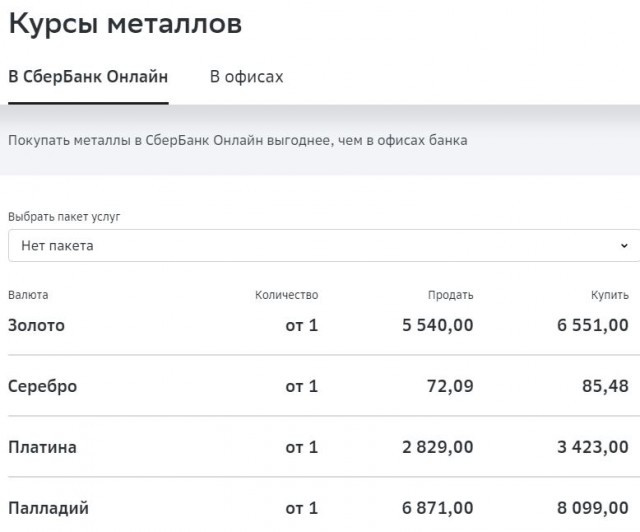The image size is (640, 532).
Task: Click silver sell price 72,09
Action: click(x=450, y=386)
